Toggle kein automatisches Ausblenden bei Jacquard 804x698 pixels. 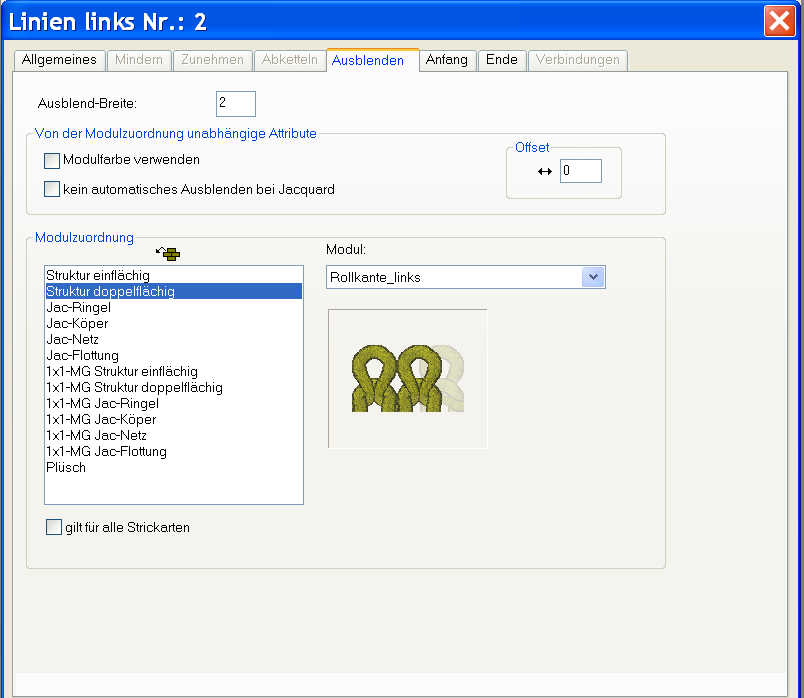pyautogui.click(x=52, y=189)
